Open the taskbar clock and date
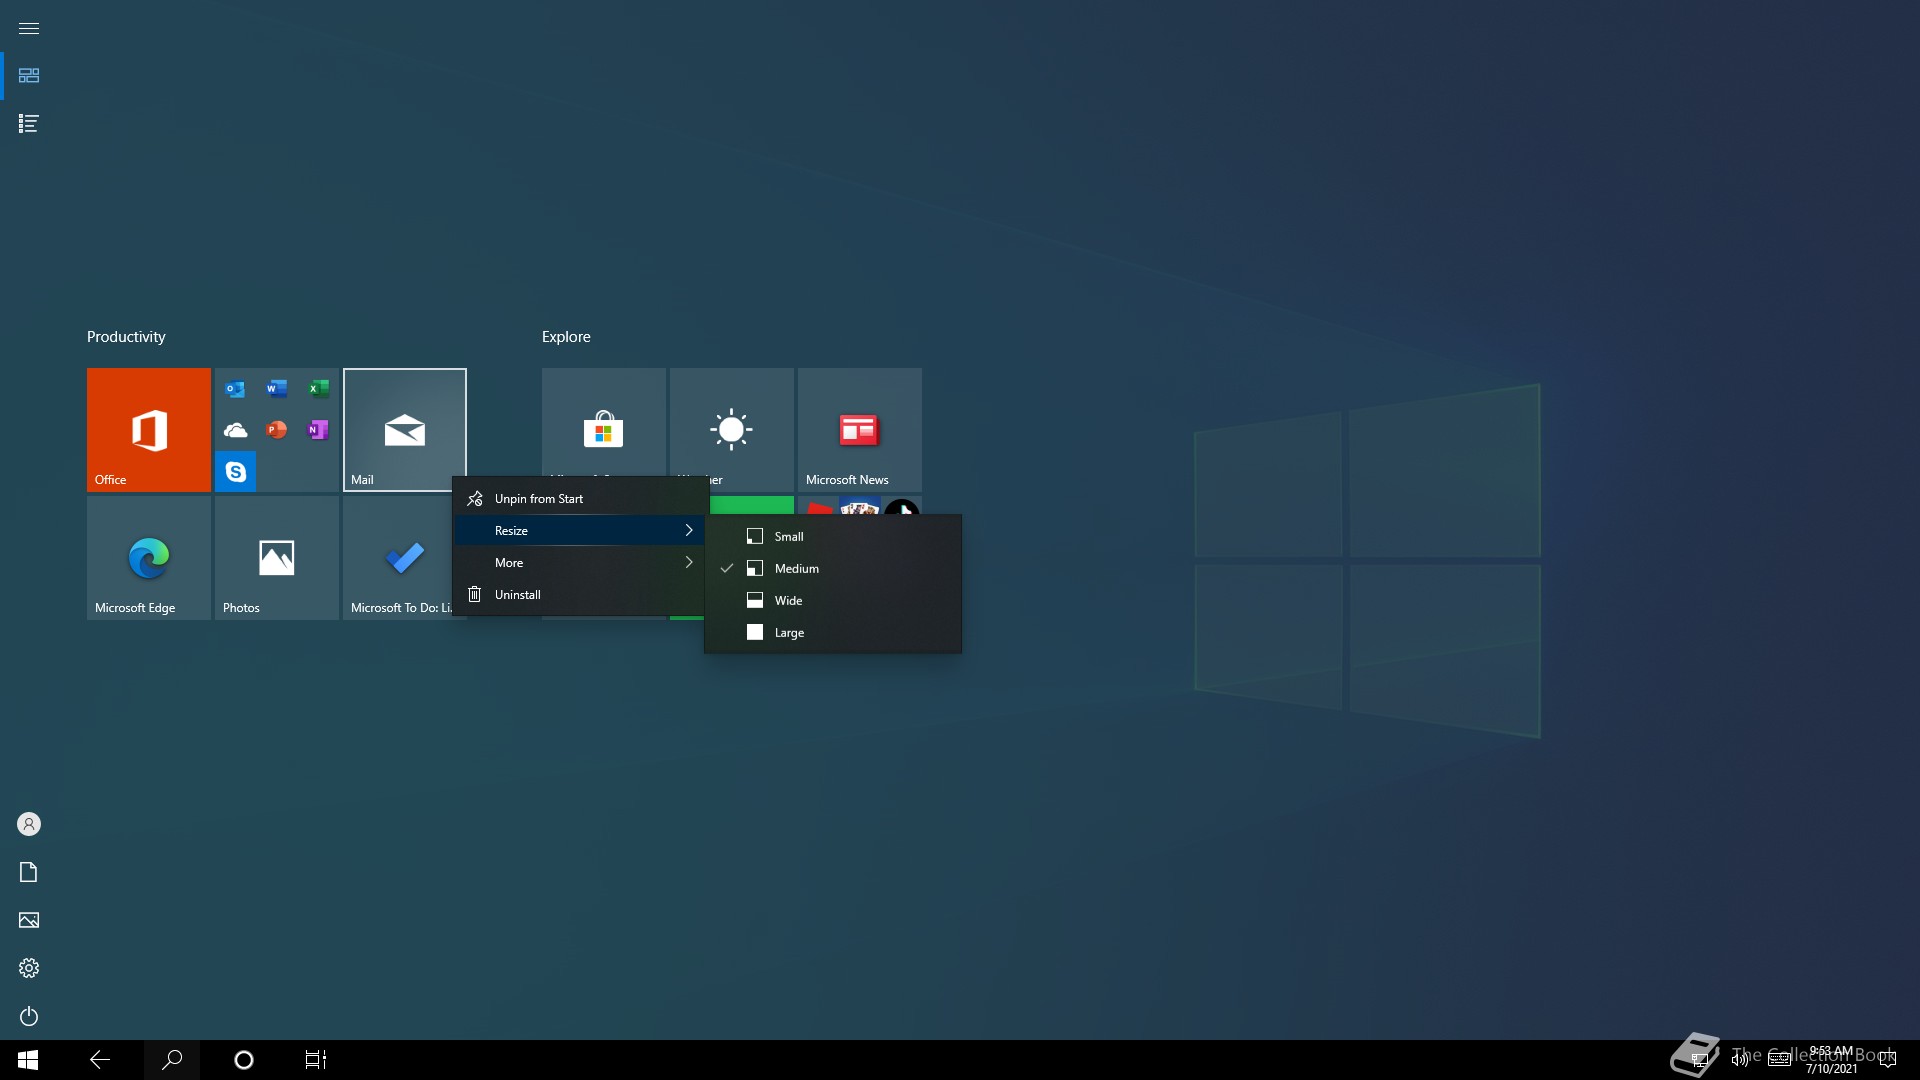Viewport: 1920px width, 1080px height. point(1831,1060)
